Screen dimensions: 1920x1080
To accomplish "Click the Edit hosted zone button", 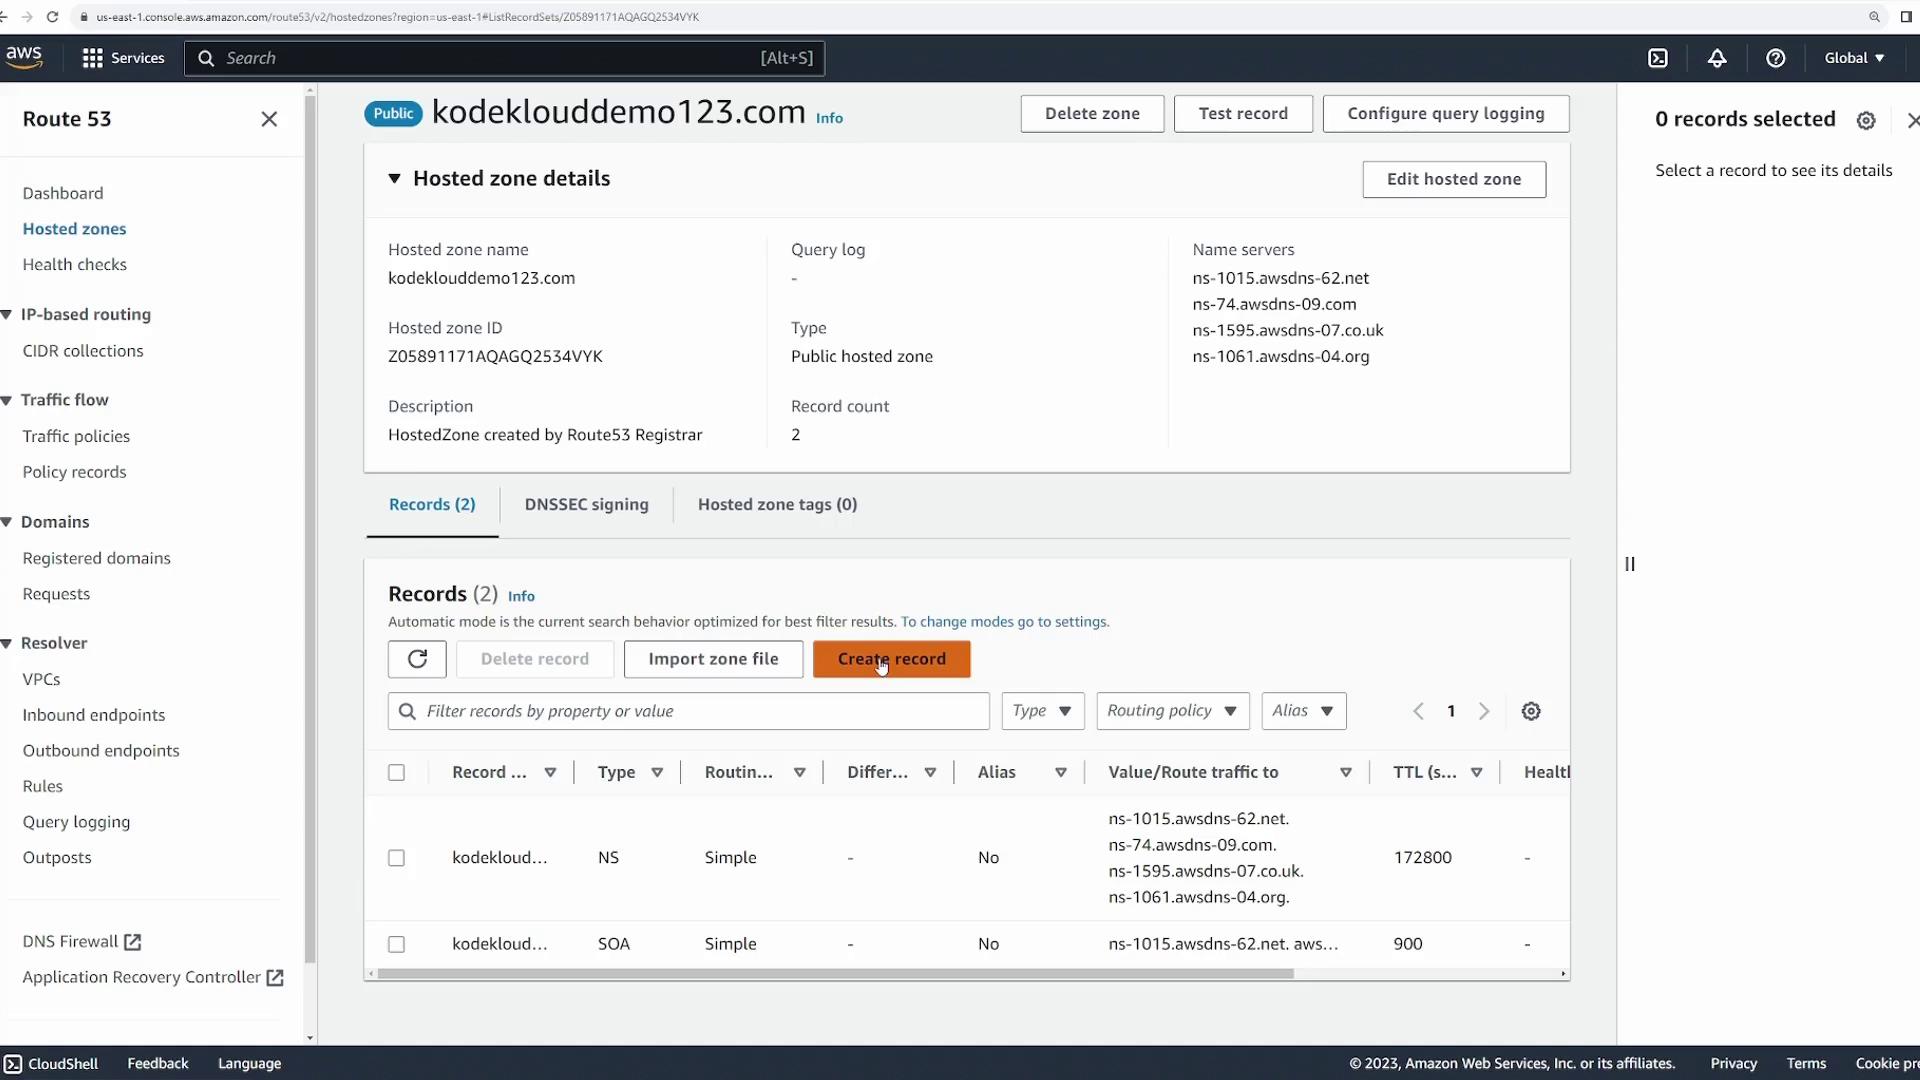I will click(x=1454, y=179).
